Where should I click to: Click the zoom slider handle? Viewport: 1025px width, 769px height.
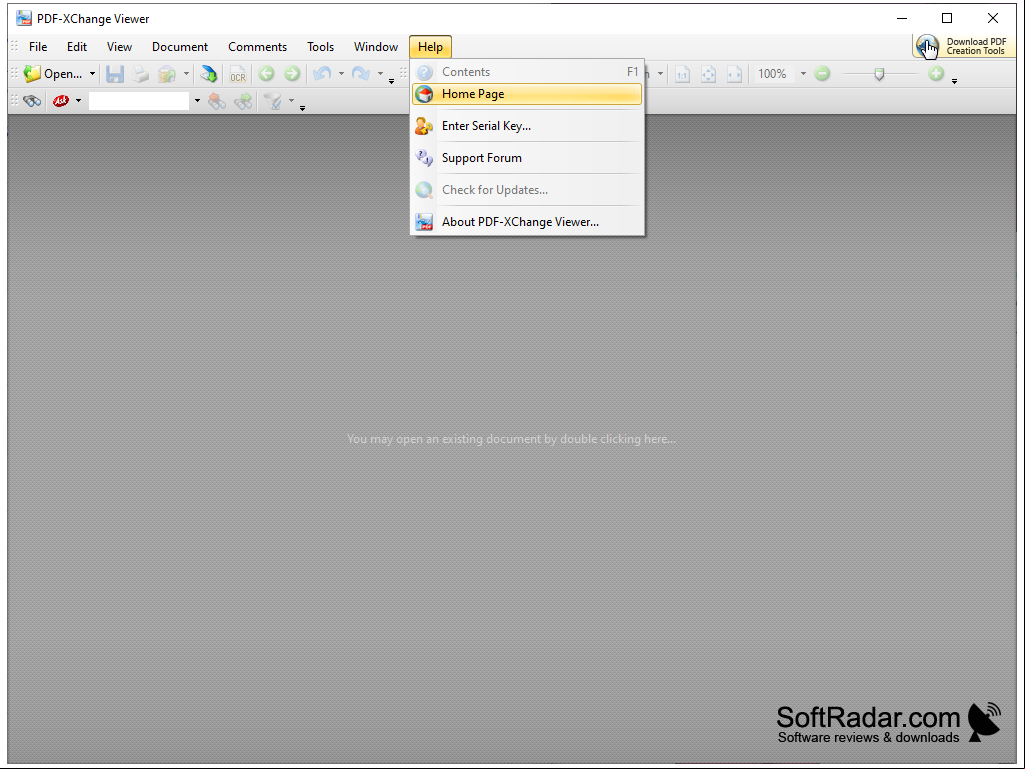879,74
